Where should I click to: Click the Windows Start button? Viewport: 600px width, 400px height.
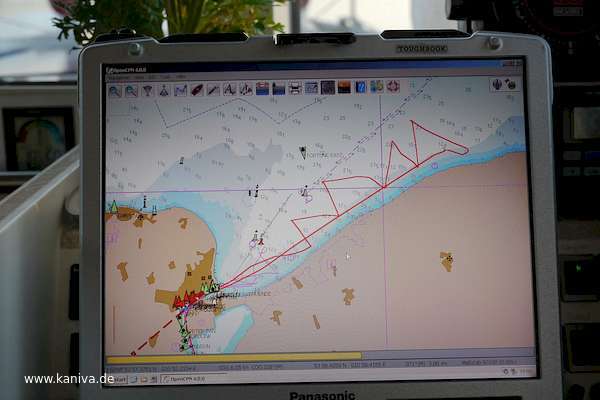118,379
